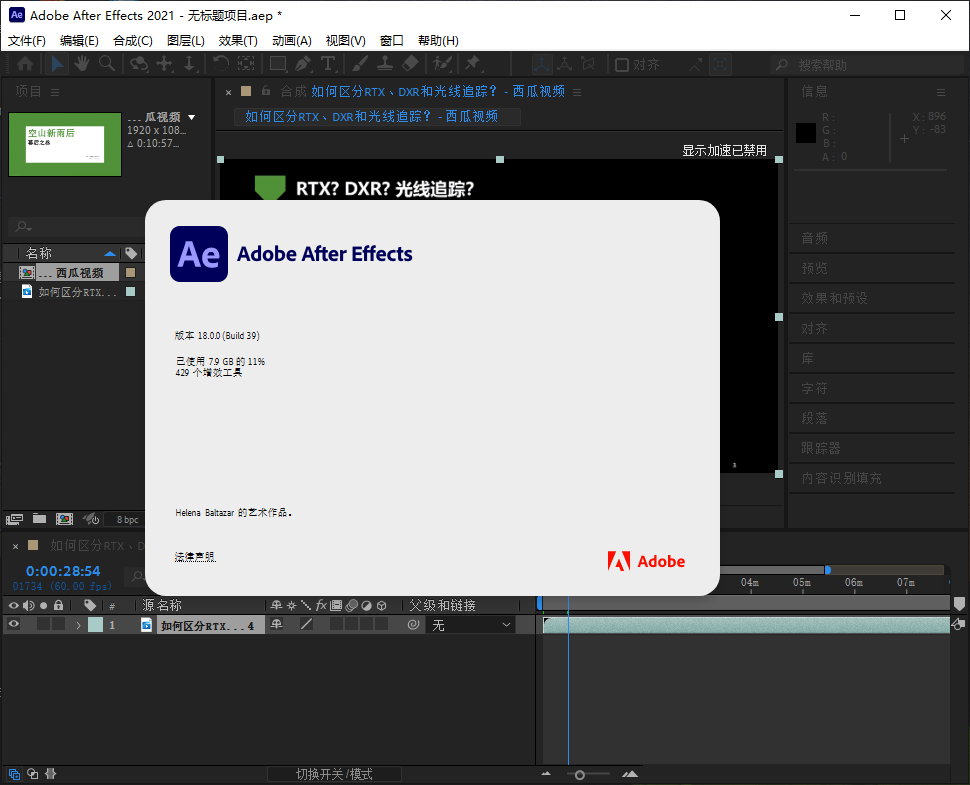
Task: Click the project thumbnail preview
Action: [x=65, y=144]
